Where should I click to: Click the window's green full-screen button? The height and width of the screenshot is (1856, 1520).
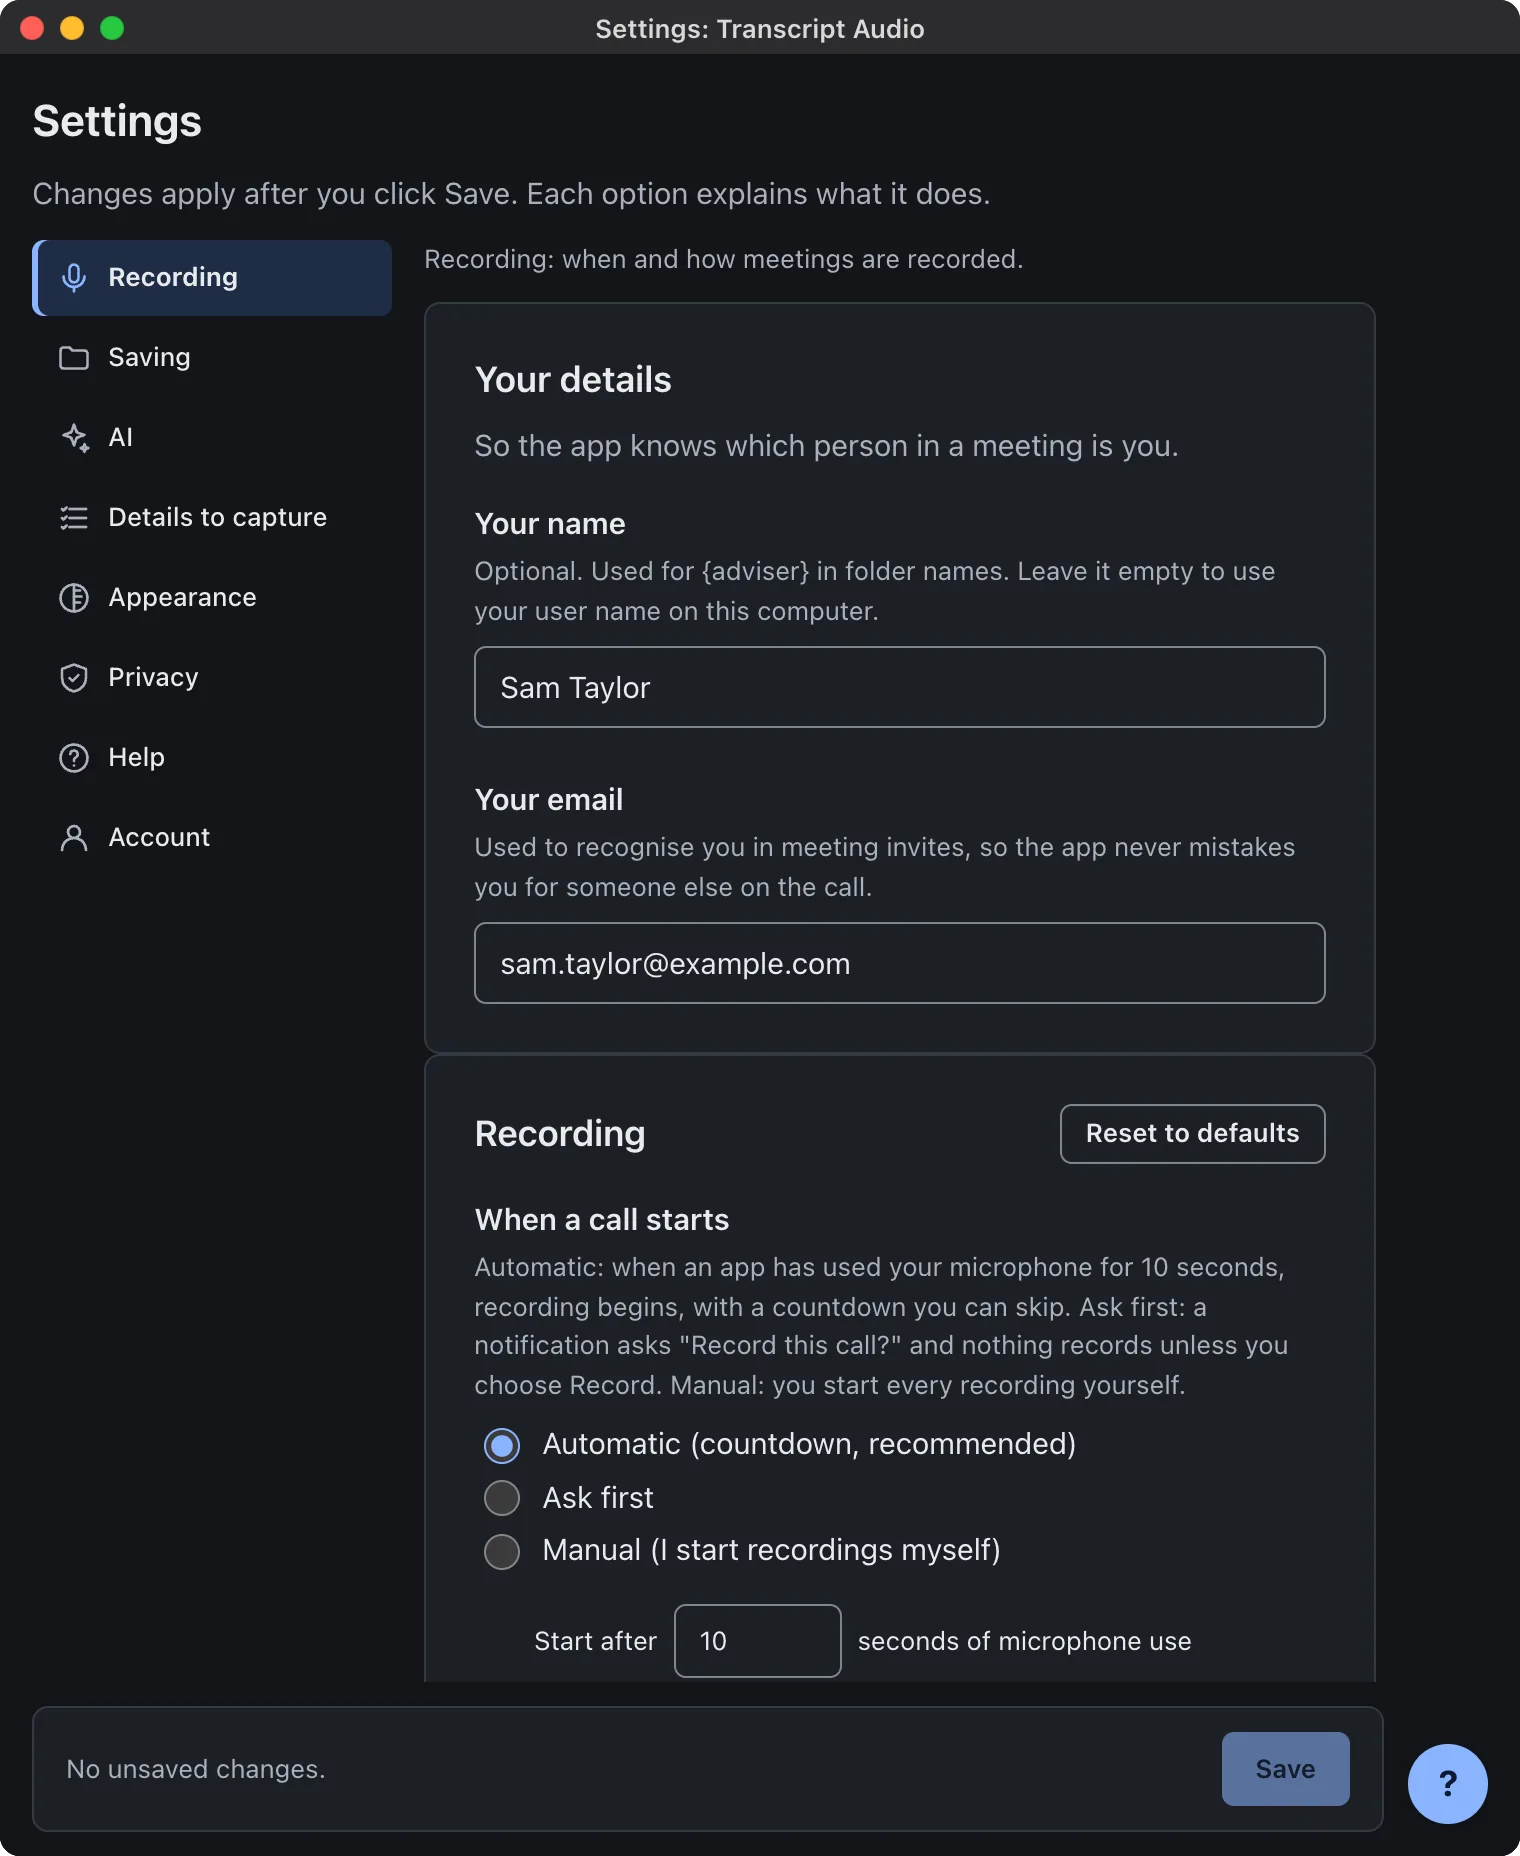[x=112, y=28]
